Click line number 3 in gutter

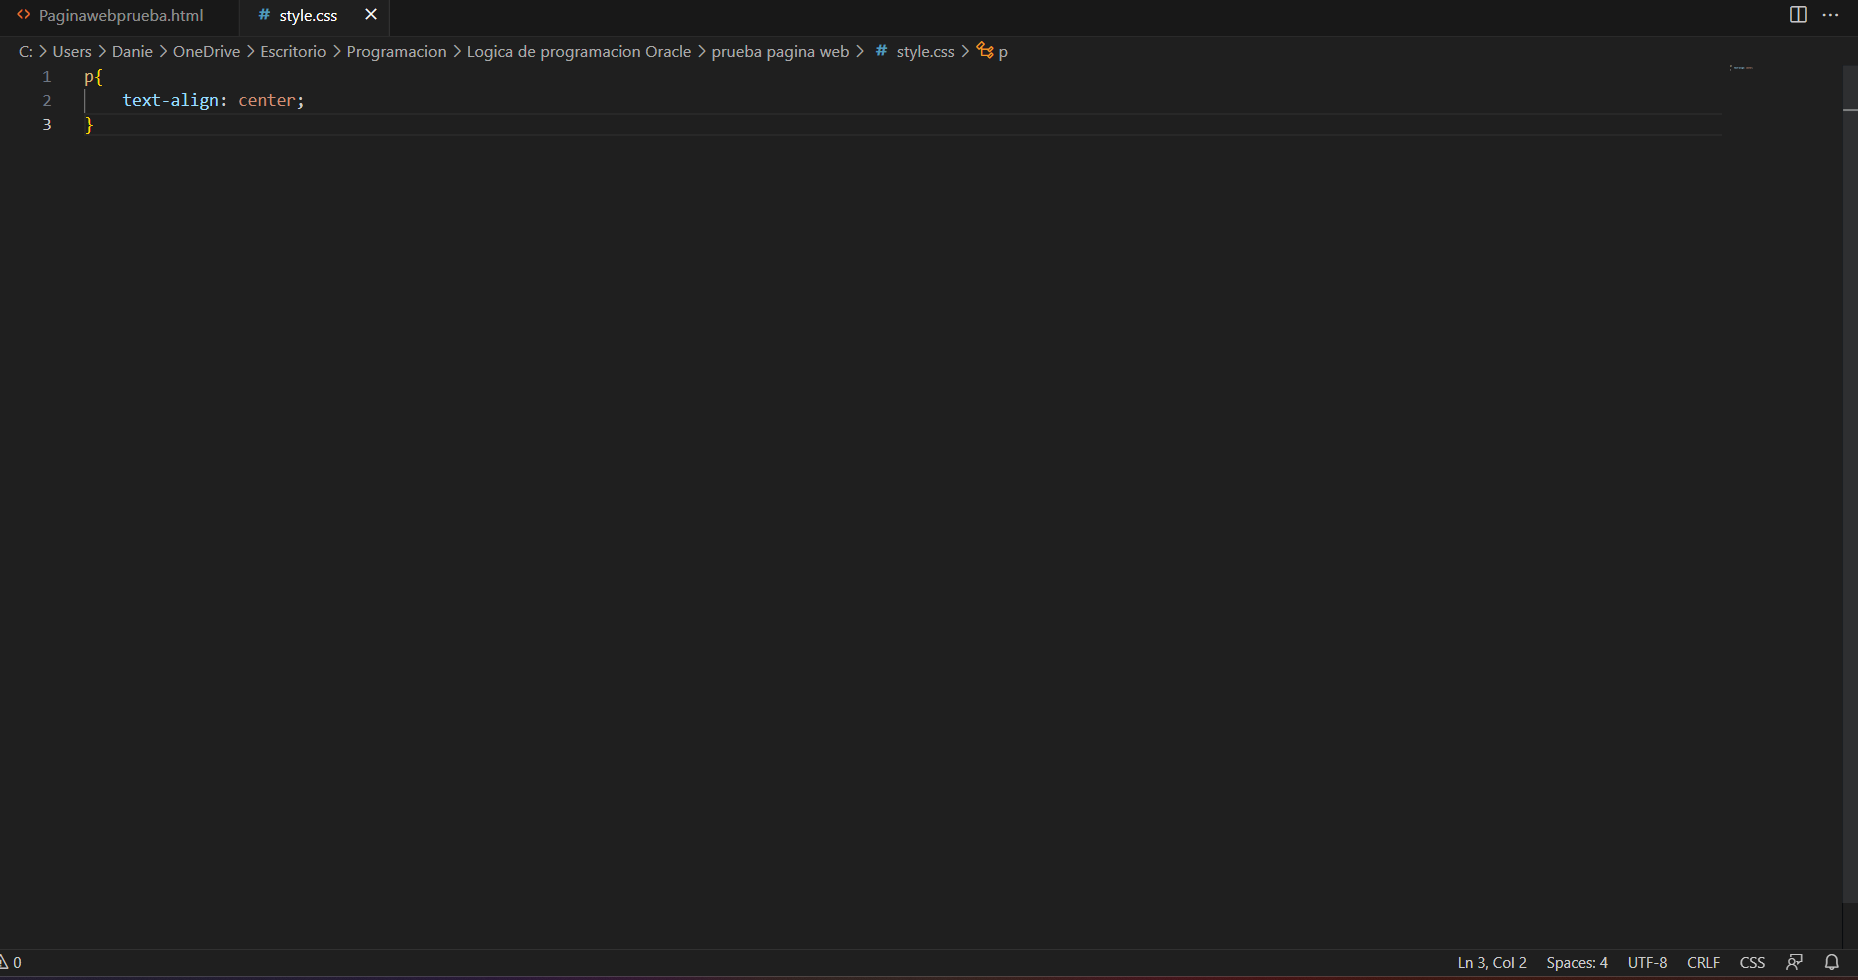47,124
